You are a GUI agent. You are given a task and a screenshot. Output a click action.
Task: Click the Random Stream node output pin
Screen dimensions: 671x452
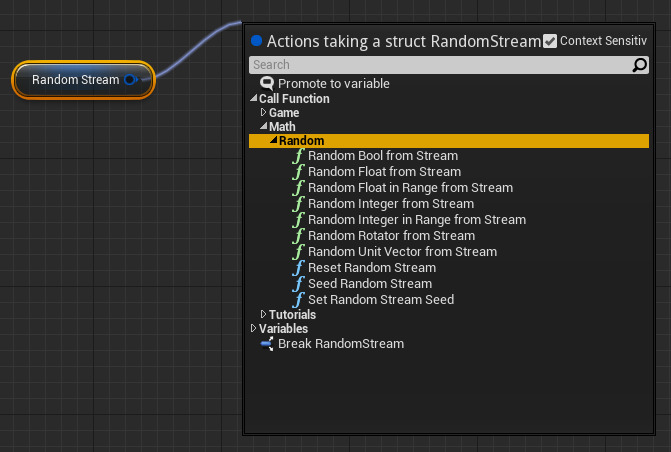(x=130, y=80)
